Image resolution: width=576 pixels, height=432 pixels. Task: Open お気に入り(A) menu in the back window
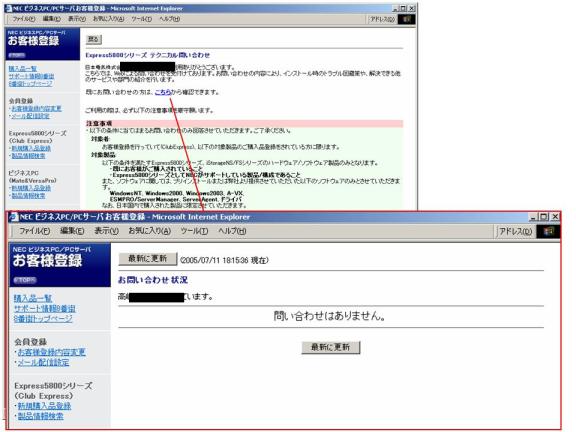[108, 19]
